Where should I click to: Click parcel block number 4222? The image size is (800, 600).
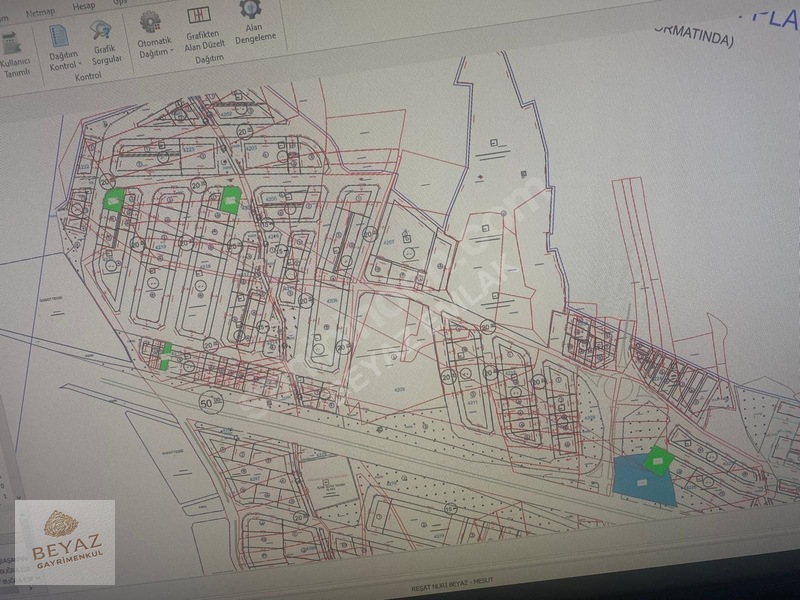[x=83, y=167]
